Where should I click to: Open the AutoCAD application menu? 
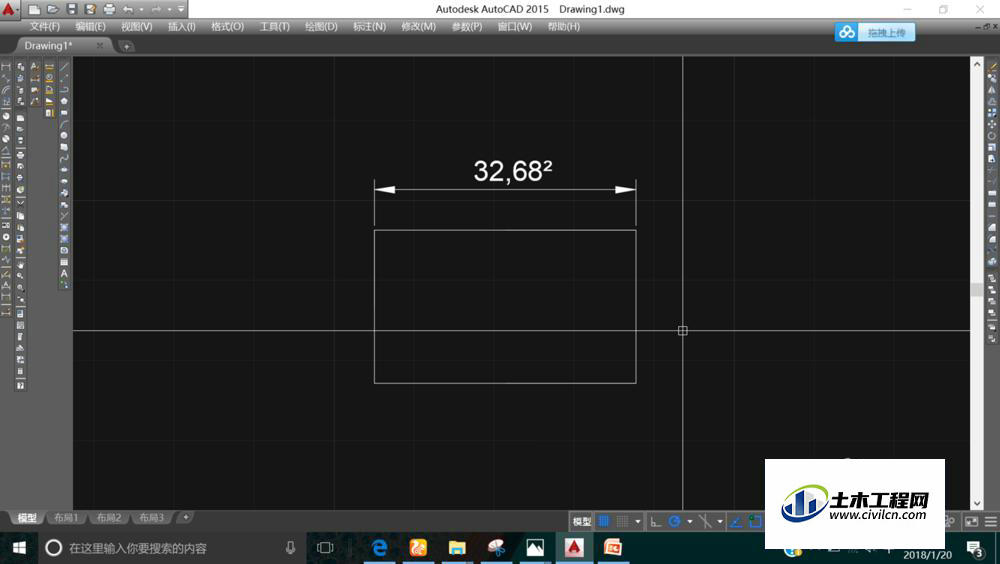click(9, 10)
